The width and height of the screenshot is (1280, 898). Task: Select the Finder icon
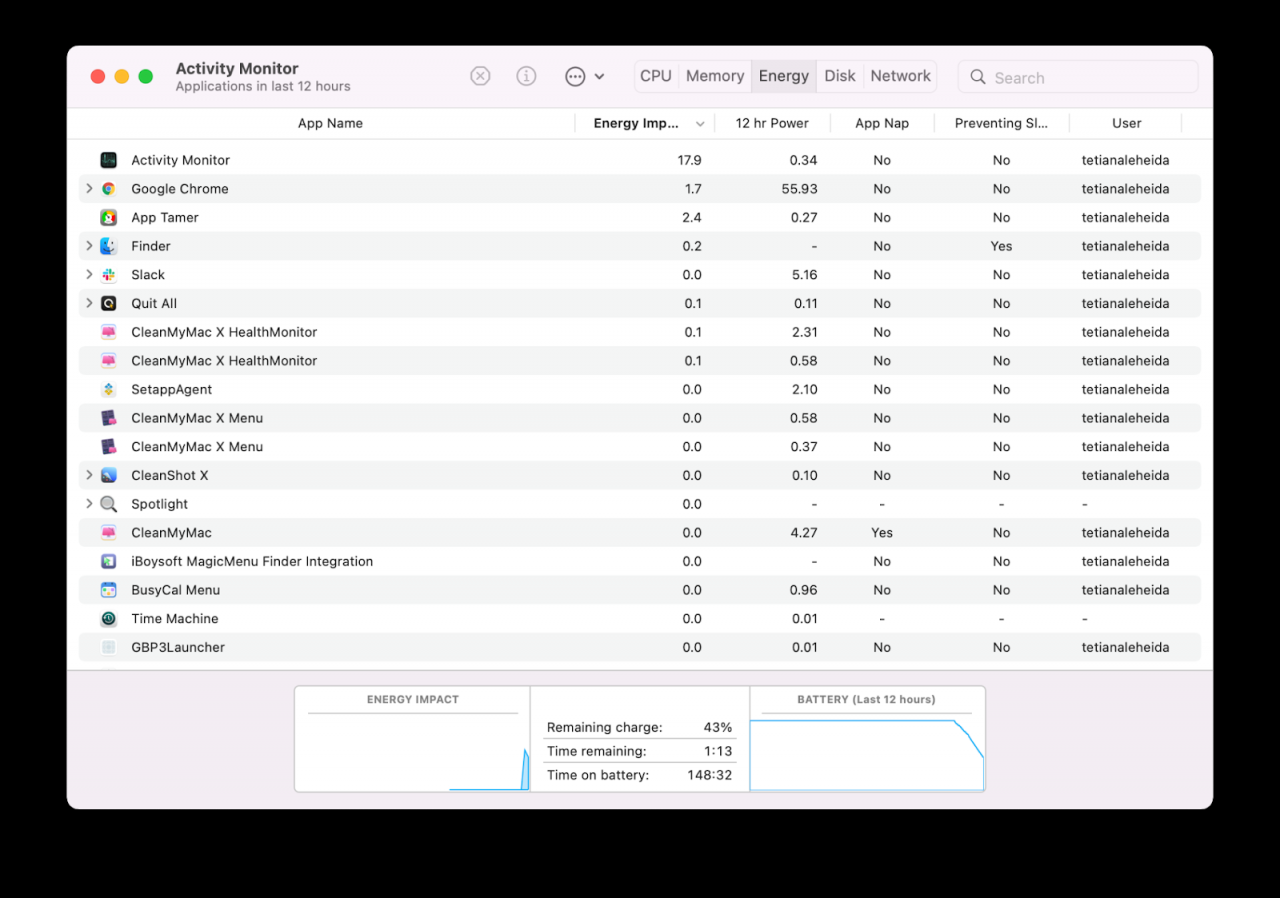click(109, 246)
